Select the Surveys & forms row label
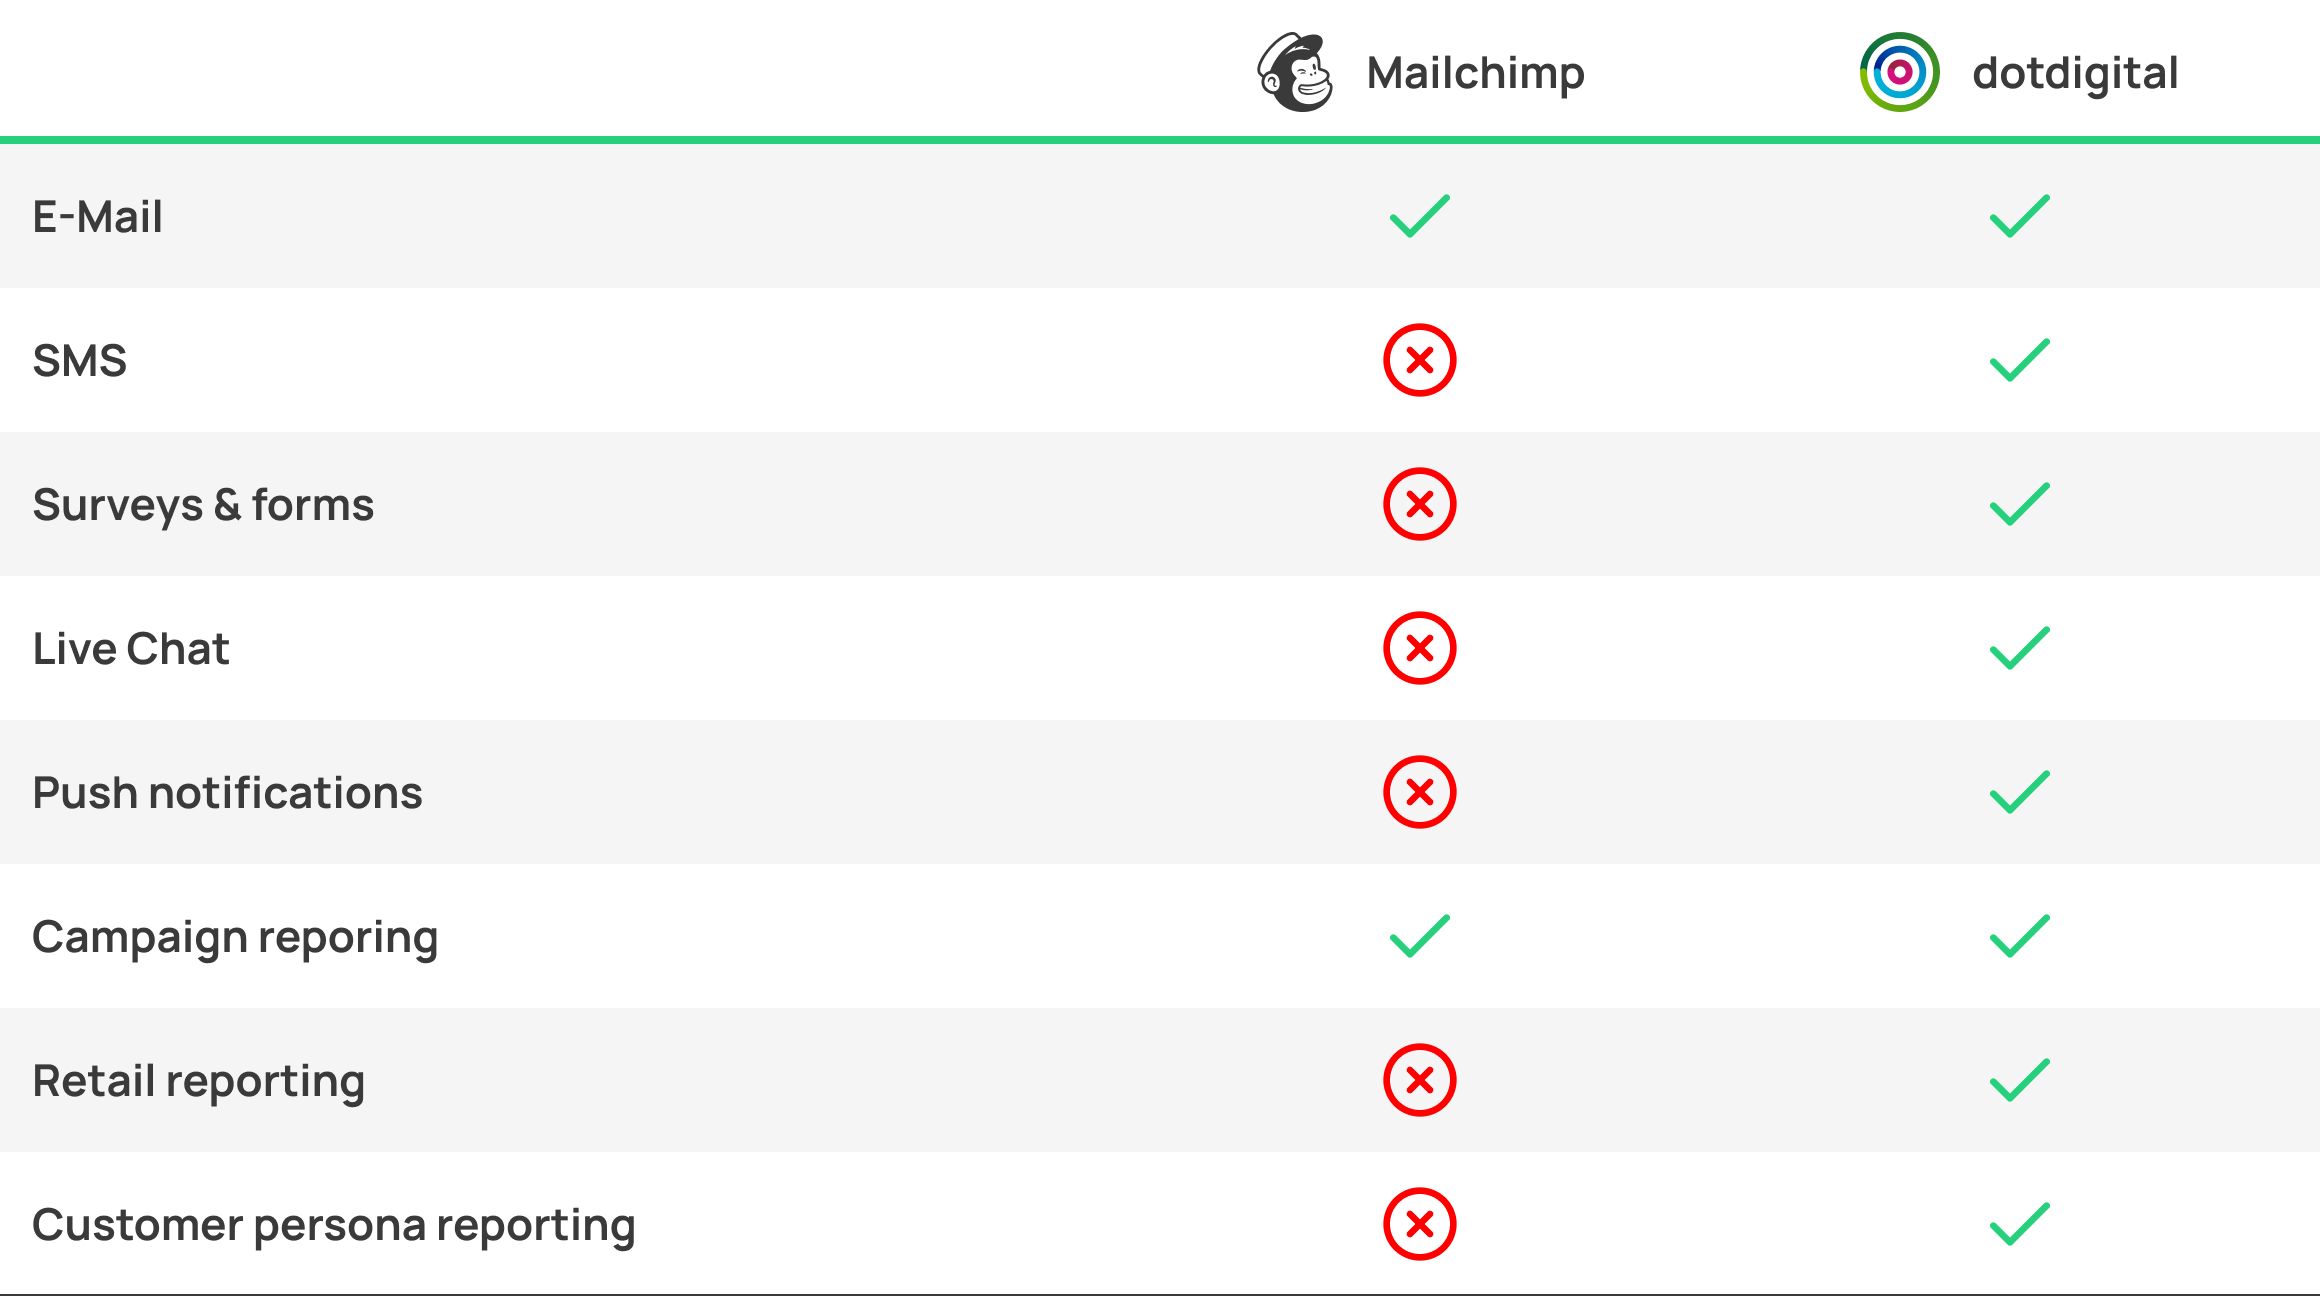 pyautogui.click(x=203, y=505)
